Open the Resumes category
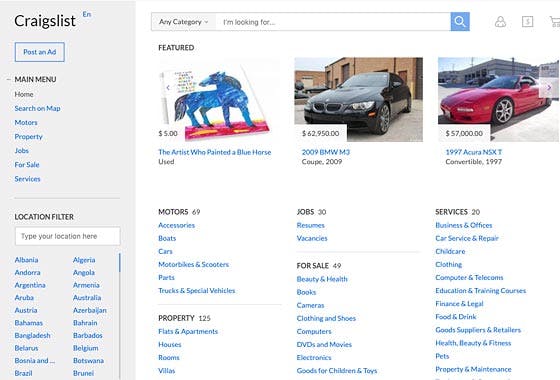Screen dimensions: 560x380 point(310,225)
